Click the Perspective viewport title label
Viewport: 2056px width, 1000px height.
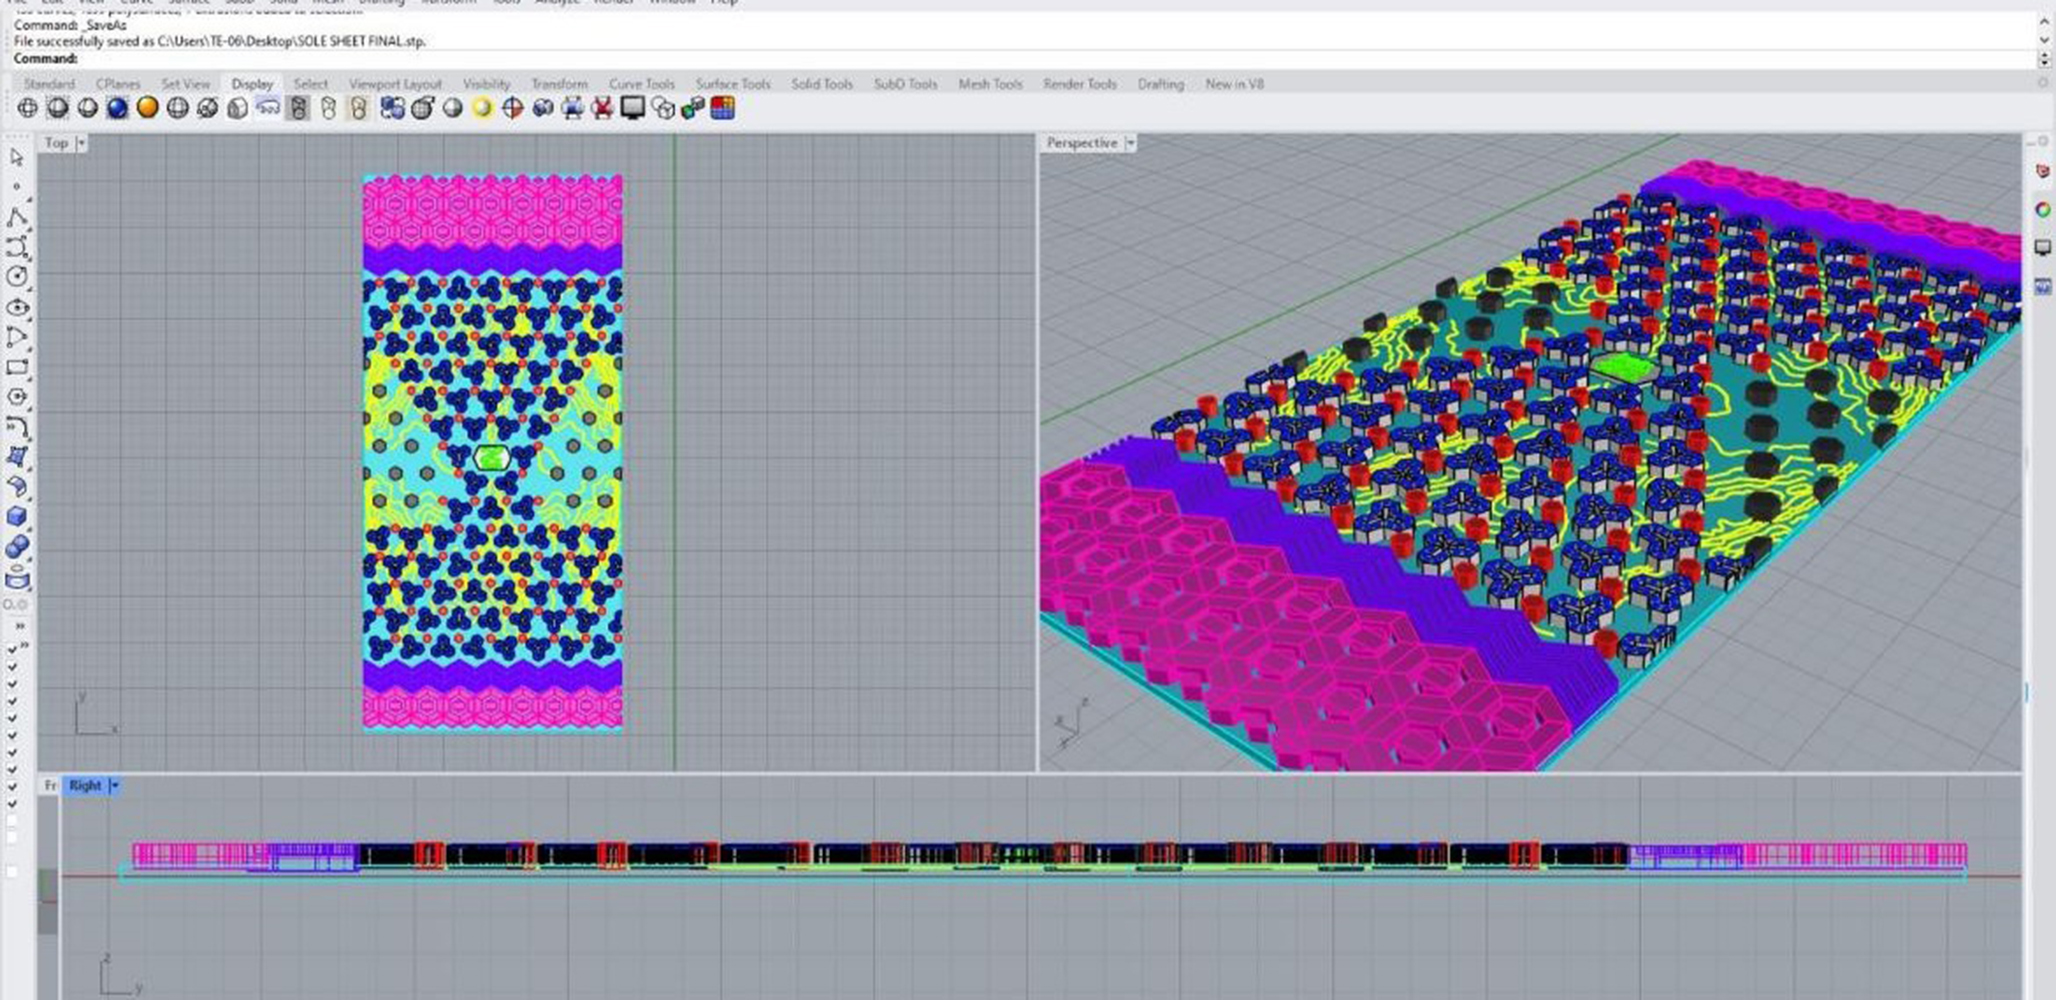[1081, 144]
